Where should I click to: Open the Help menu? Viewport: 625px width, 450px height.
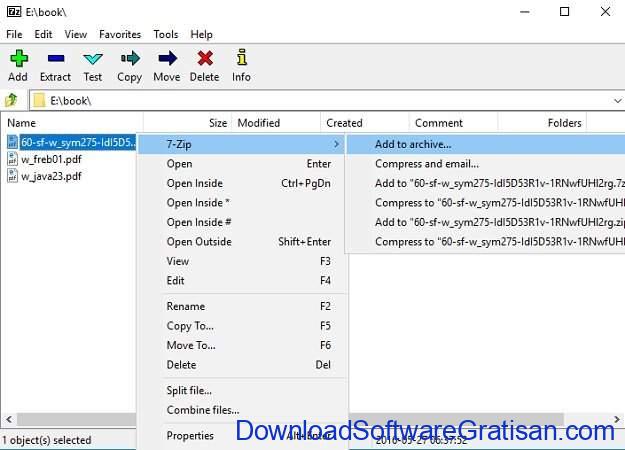coord(201,35)
